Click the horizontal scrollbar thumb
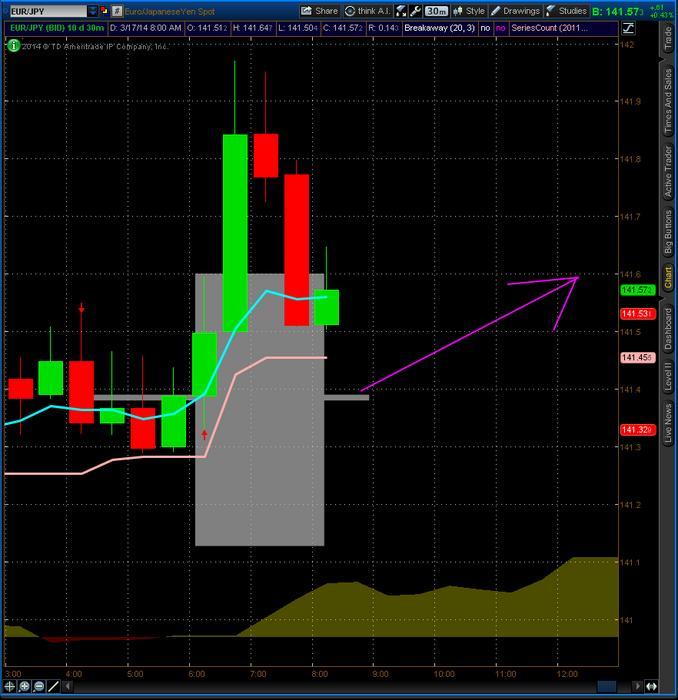 (607, 686)
